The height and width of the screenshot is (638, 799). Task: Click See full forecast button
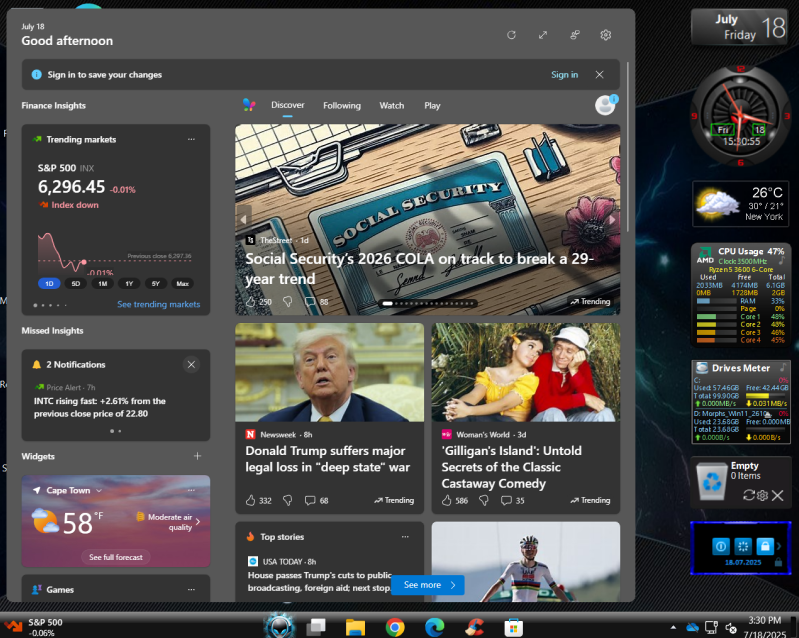[116, 557]
